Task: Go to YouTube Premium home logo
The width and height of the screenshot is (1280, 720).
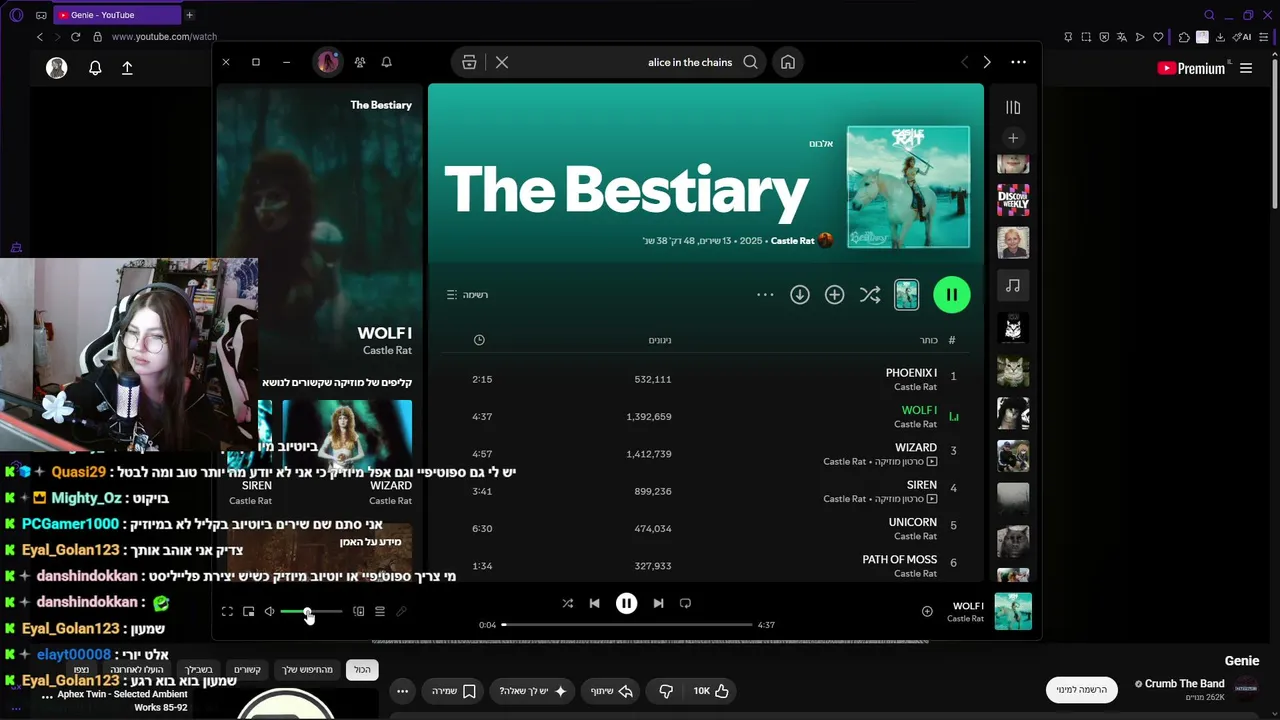Action: pyautogui.click(x=1191, y=68)
